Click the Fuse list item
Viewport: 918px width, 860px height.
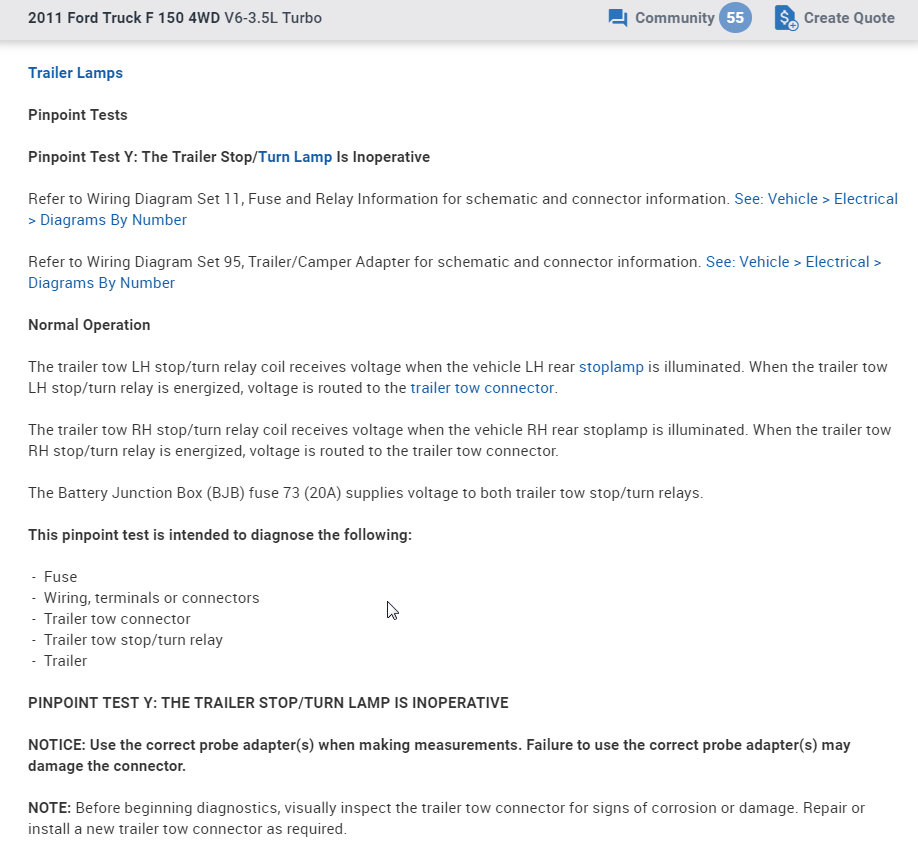[x=60, y=577]
